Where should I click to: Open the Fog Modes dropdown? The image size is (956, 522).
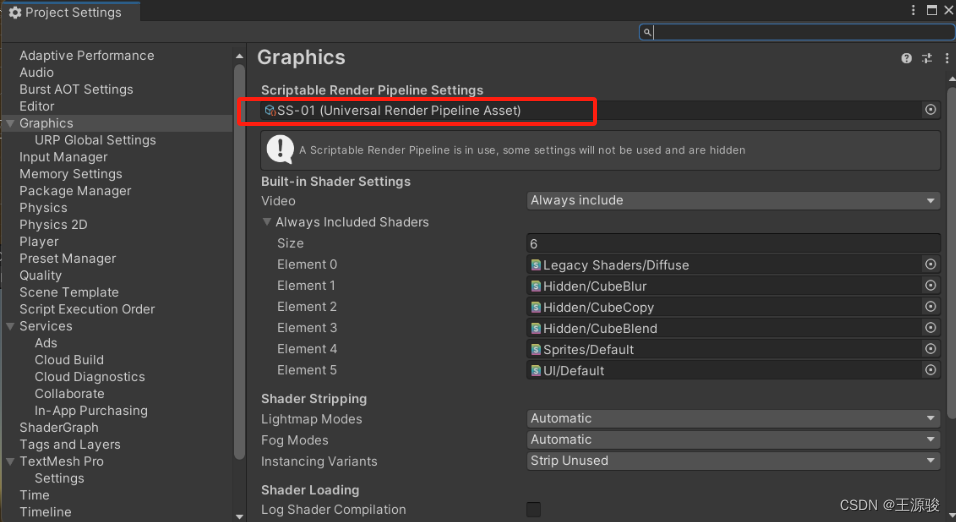[733, 440]
